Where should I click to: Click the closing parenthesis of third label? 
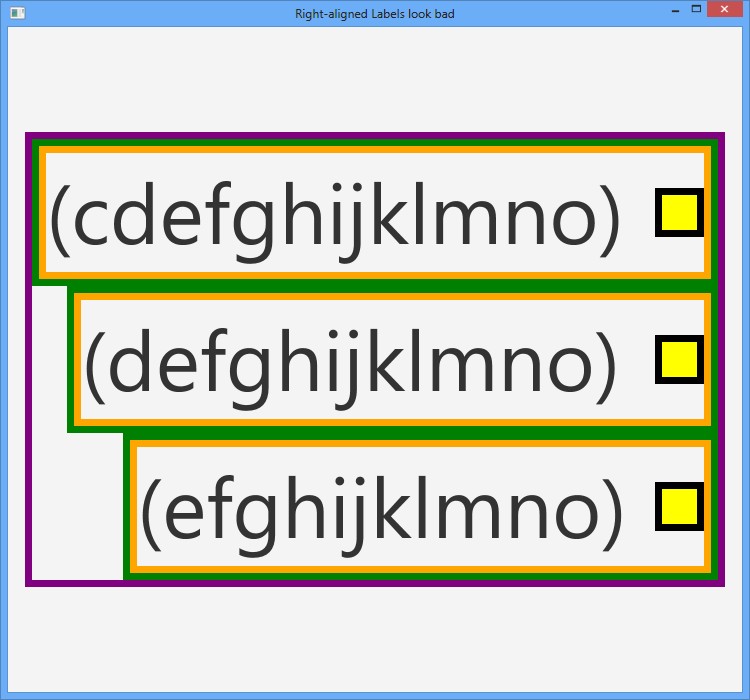click(x=612, y=512)
